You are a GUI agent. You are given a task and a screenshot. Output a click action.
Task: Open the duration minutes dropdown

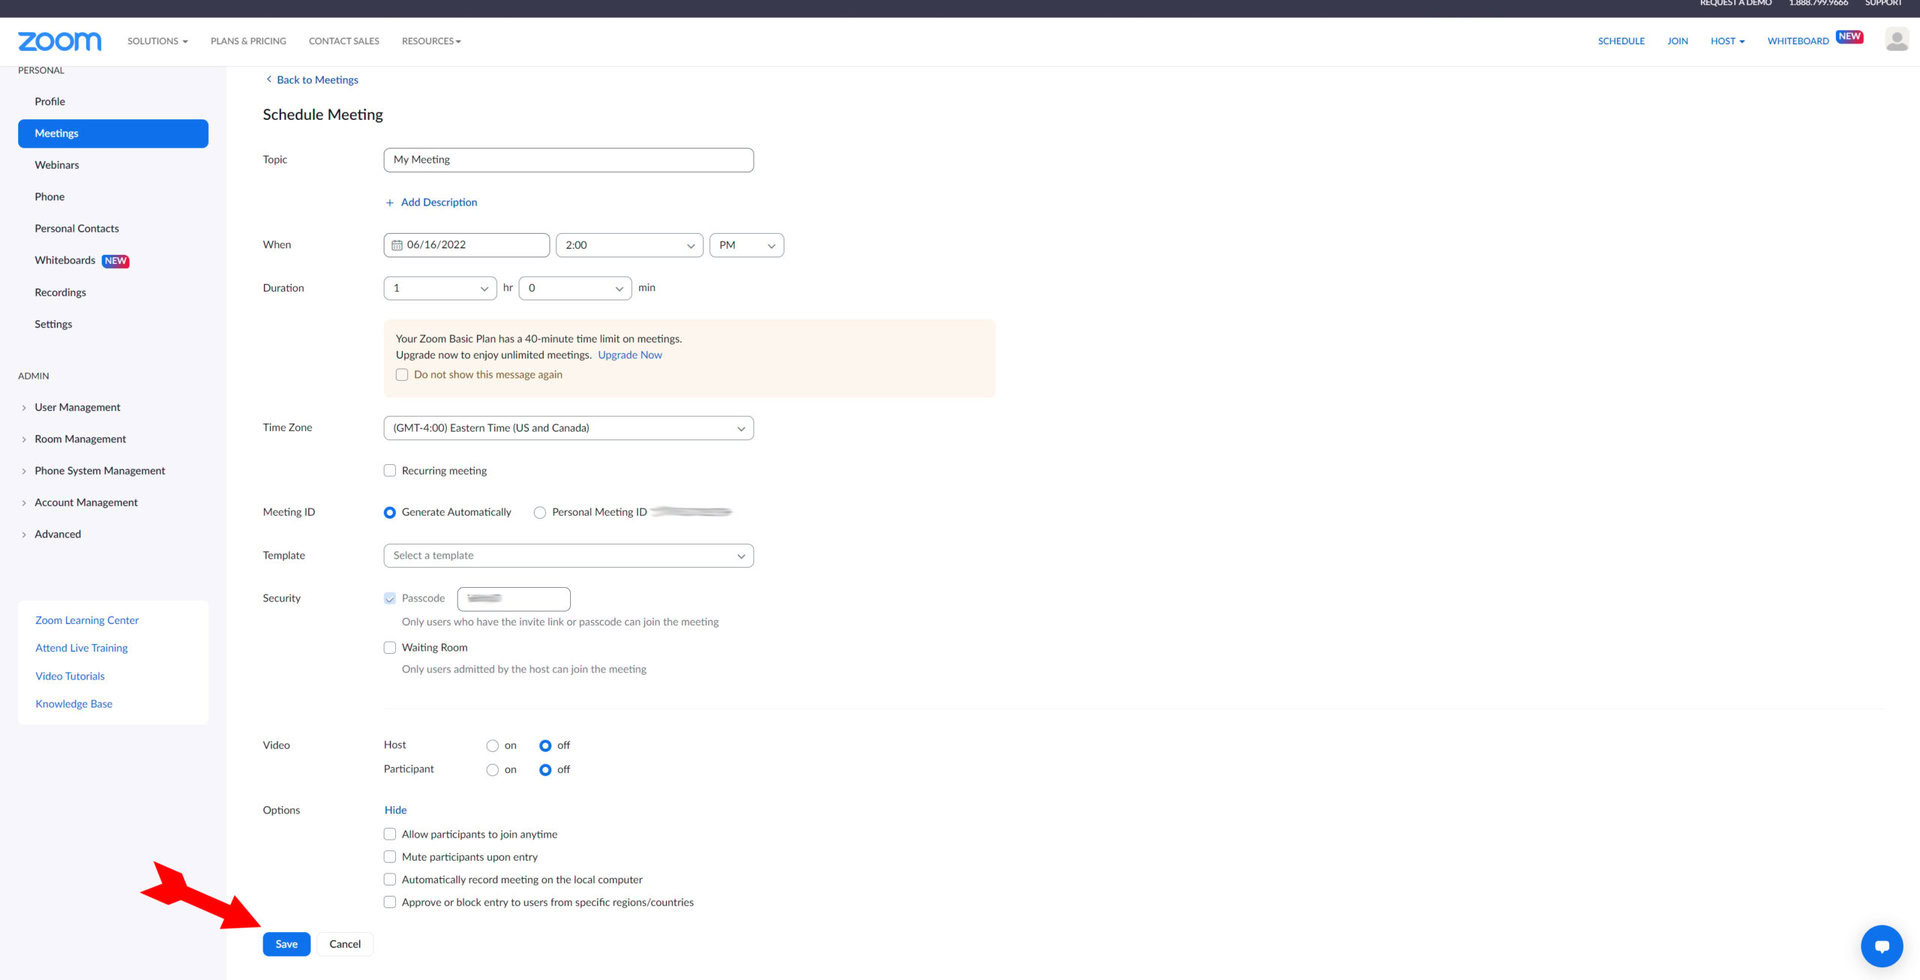[575, 288]
